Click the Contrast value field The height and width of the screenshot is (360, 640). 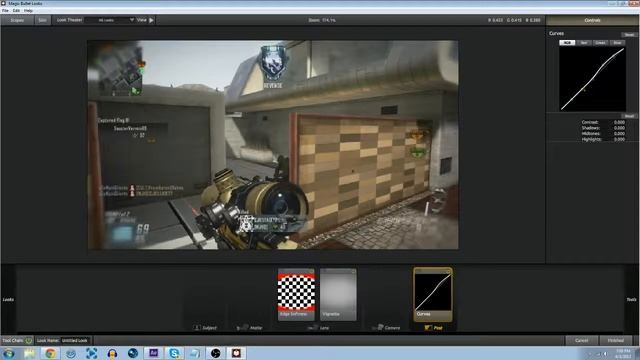pyautogui.click(x=619, y=122)
